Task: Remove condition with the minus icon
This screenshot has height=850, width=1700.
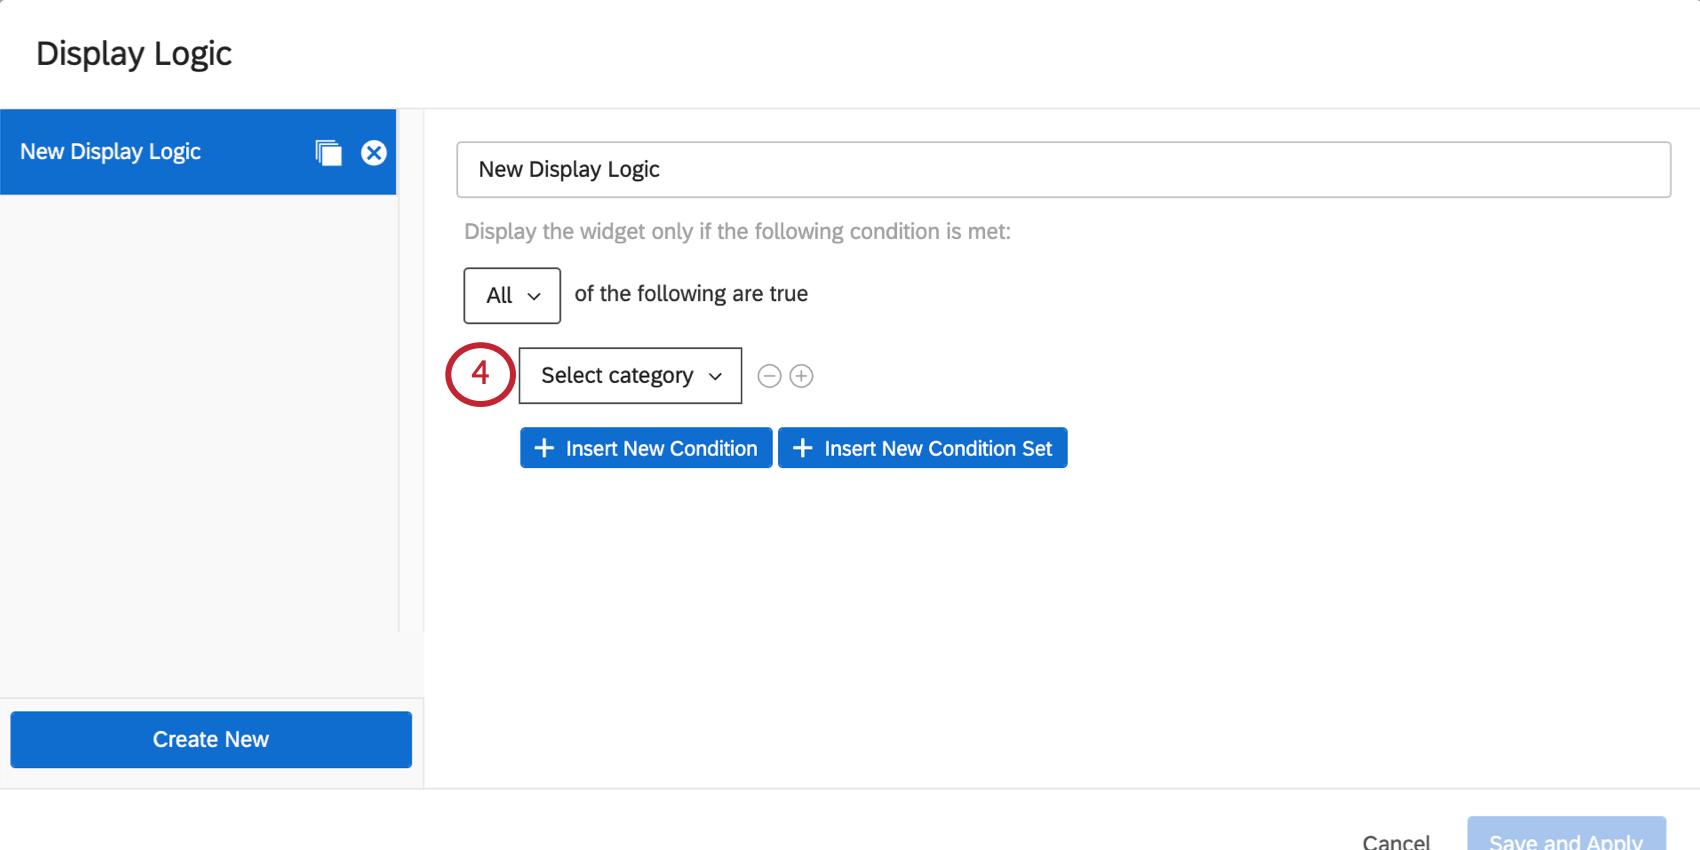Action: 769,376
